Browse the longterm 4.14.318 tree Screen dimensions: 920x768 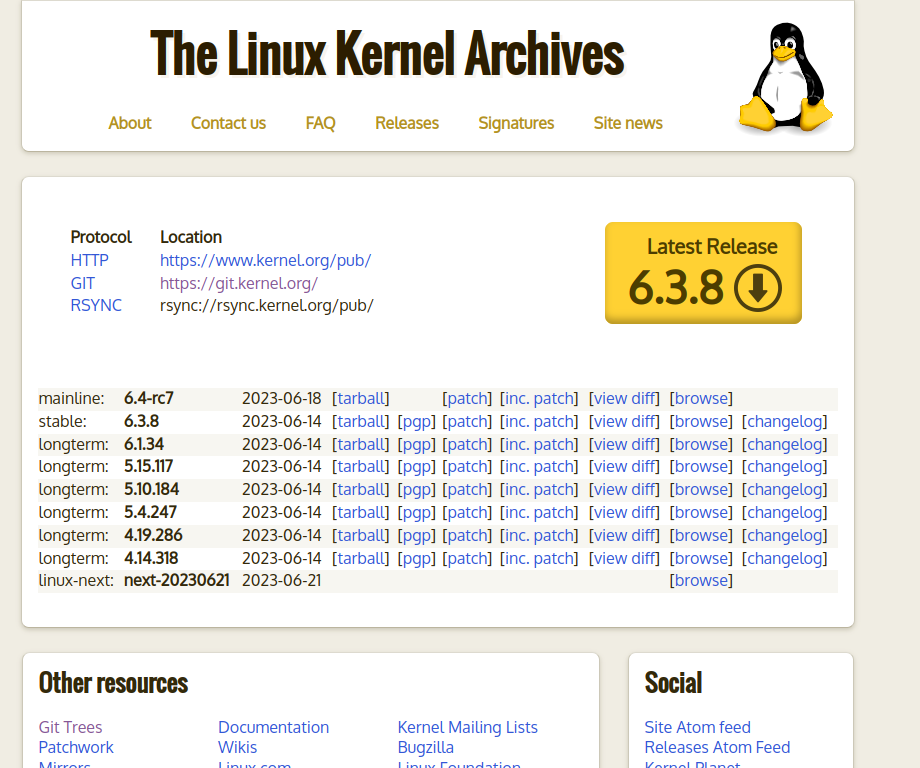701,559
